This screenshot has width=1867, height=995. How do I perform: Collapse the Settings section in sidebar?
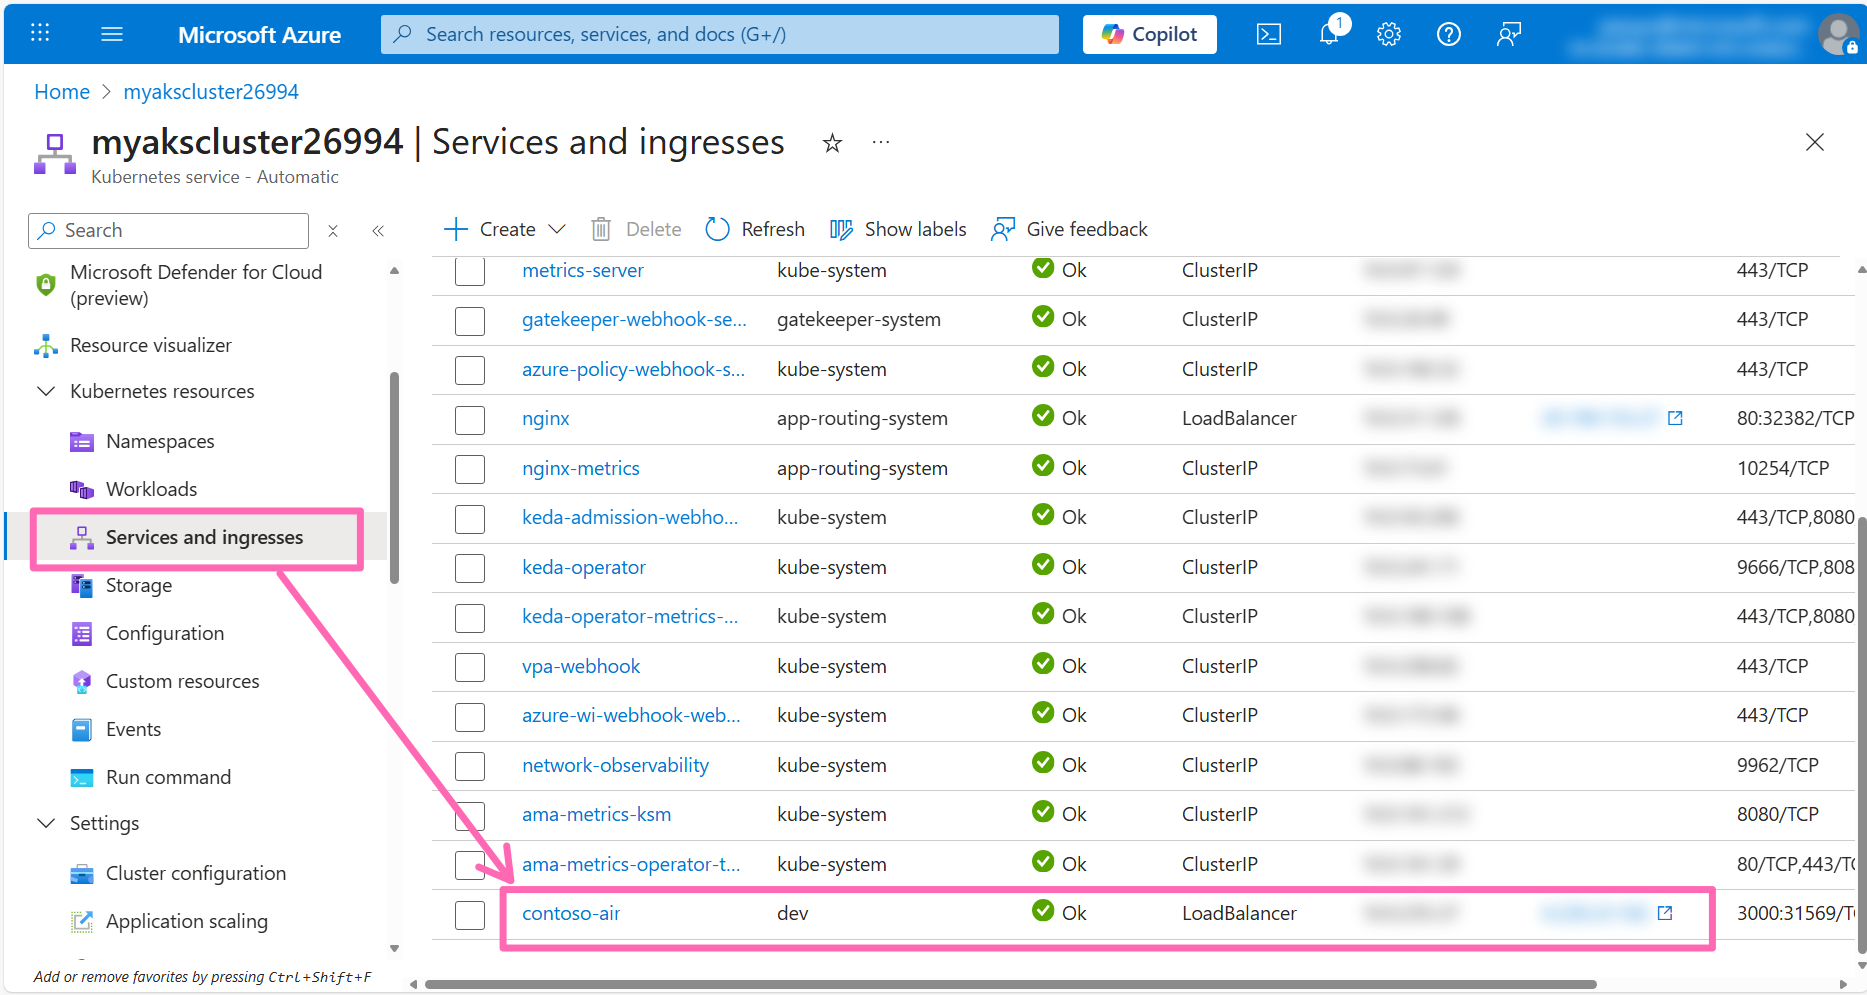[46, 823]
